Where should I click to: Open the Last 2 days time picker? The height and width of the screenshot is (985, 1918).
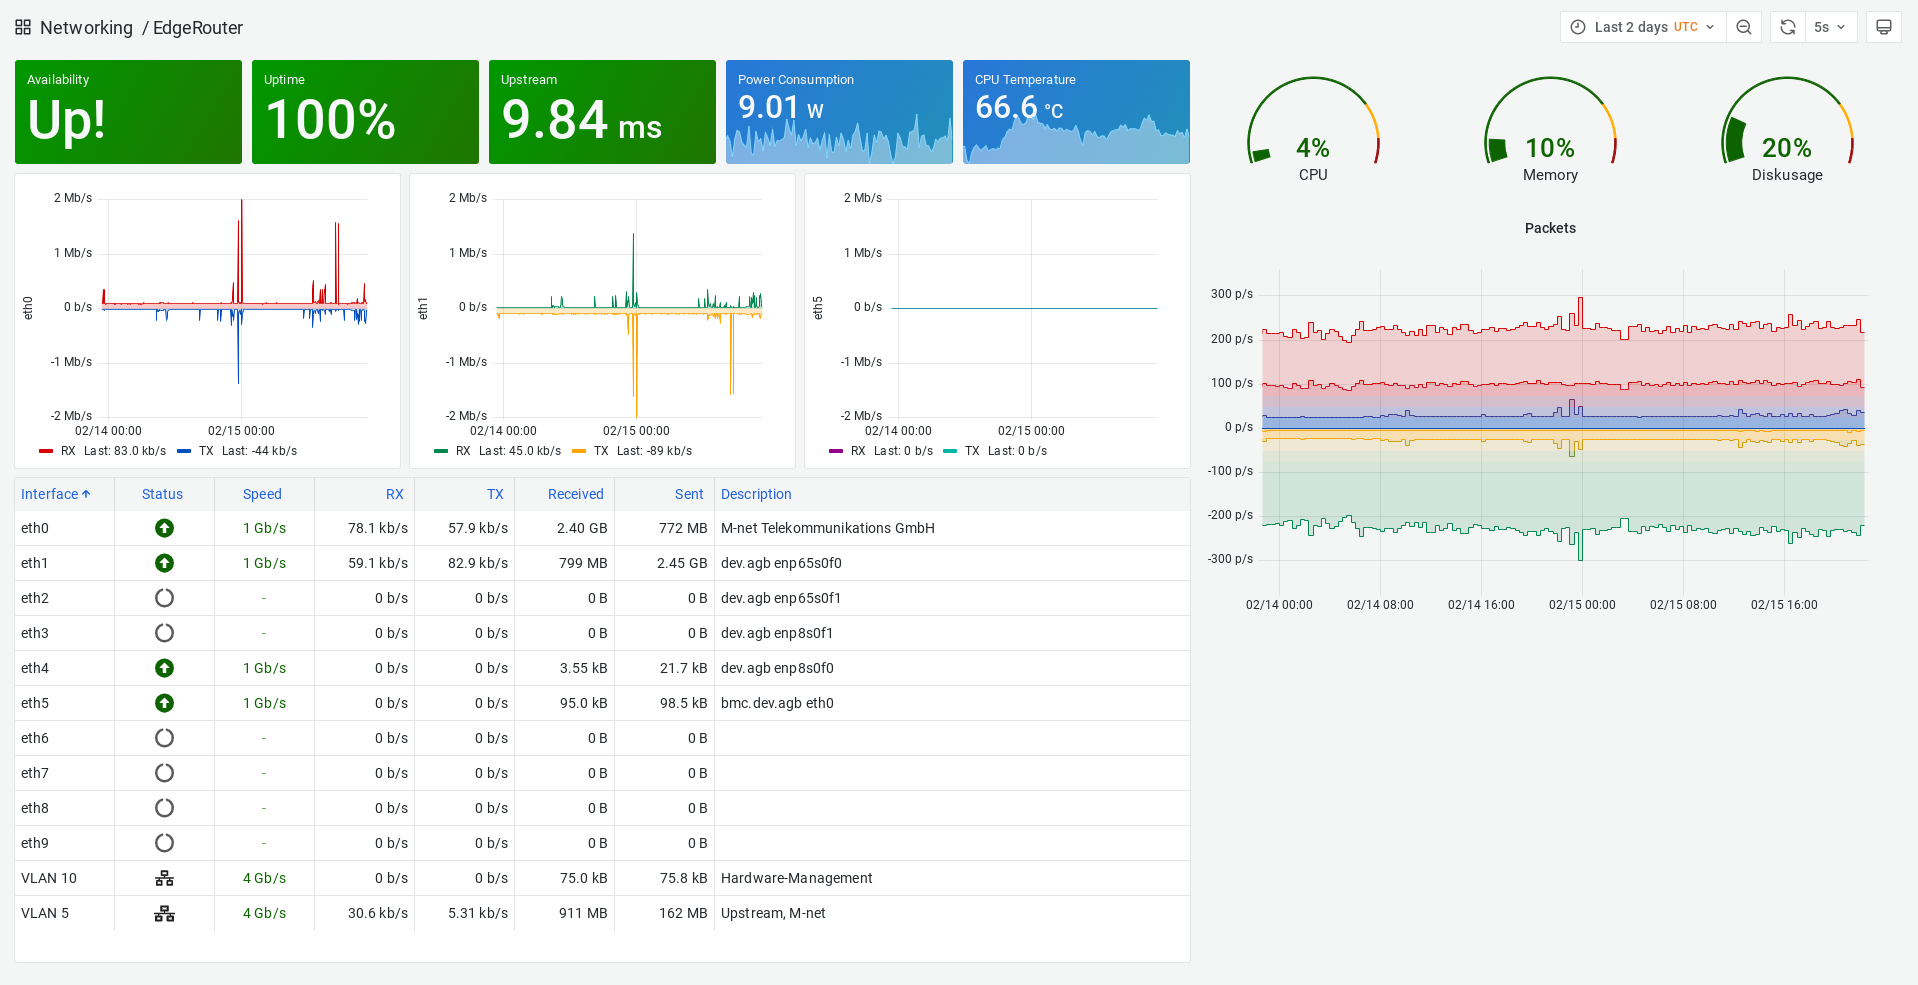[x=1641, y=27]
